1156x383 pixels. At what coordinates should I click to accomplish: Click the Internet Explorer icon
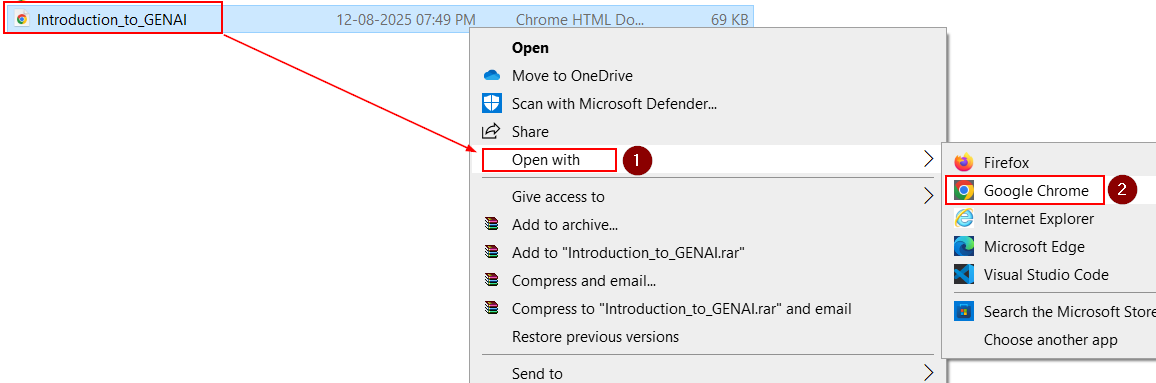click(x=964, y=219)
